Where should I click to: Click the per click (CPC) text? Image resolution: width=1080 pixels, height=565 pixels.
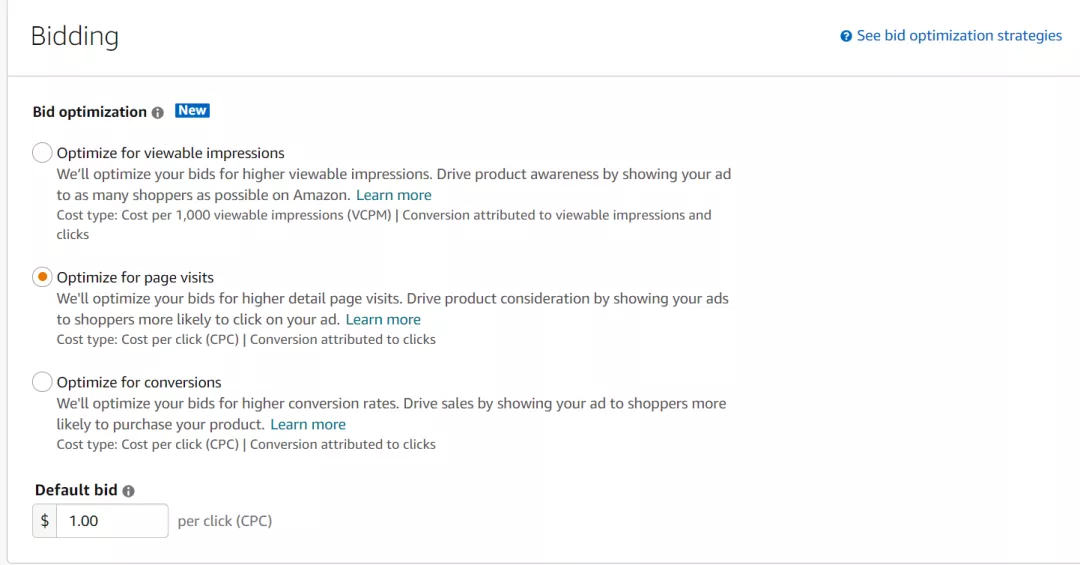225,521
